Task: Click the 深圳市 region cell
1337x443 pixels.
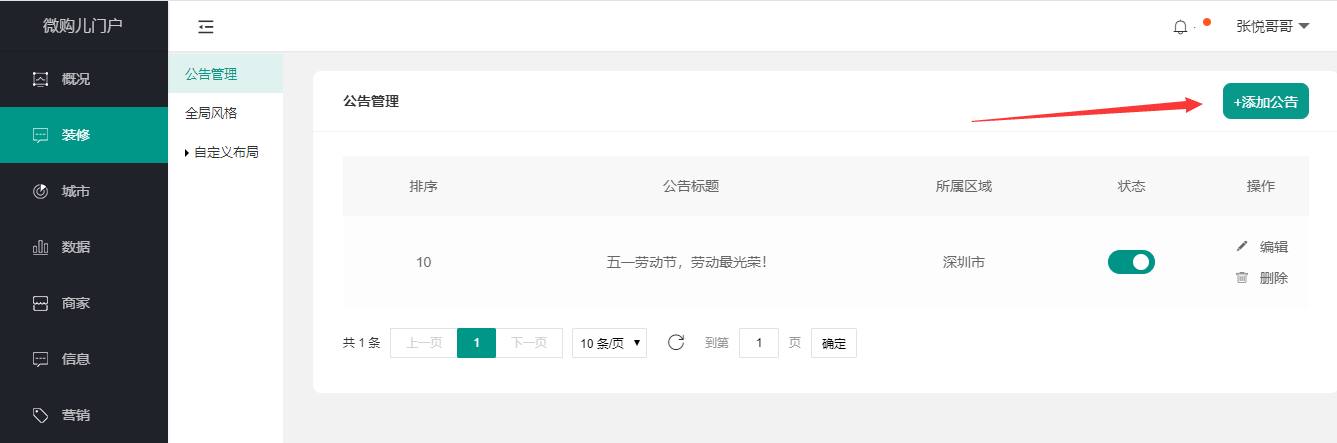Action: point(964,262)
